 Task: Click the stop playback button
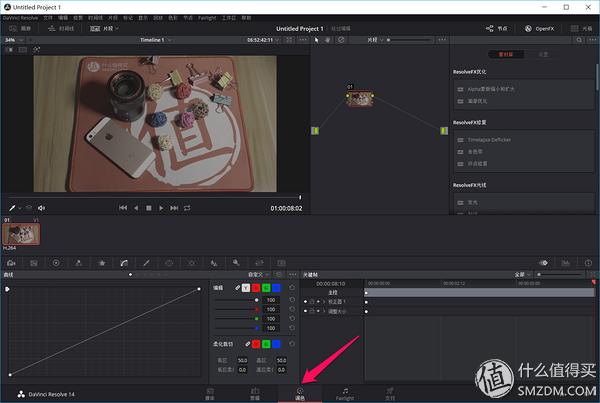[148, 208]
